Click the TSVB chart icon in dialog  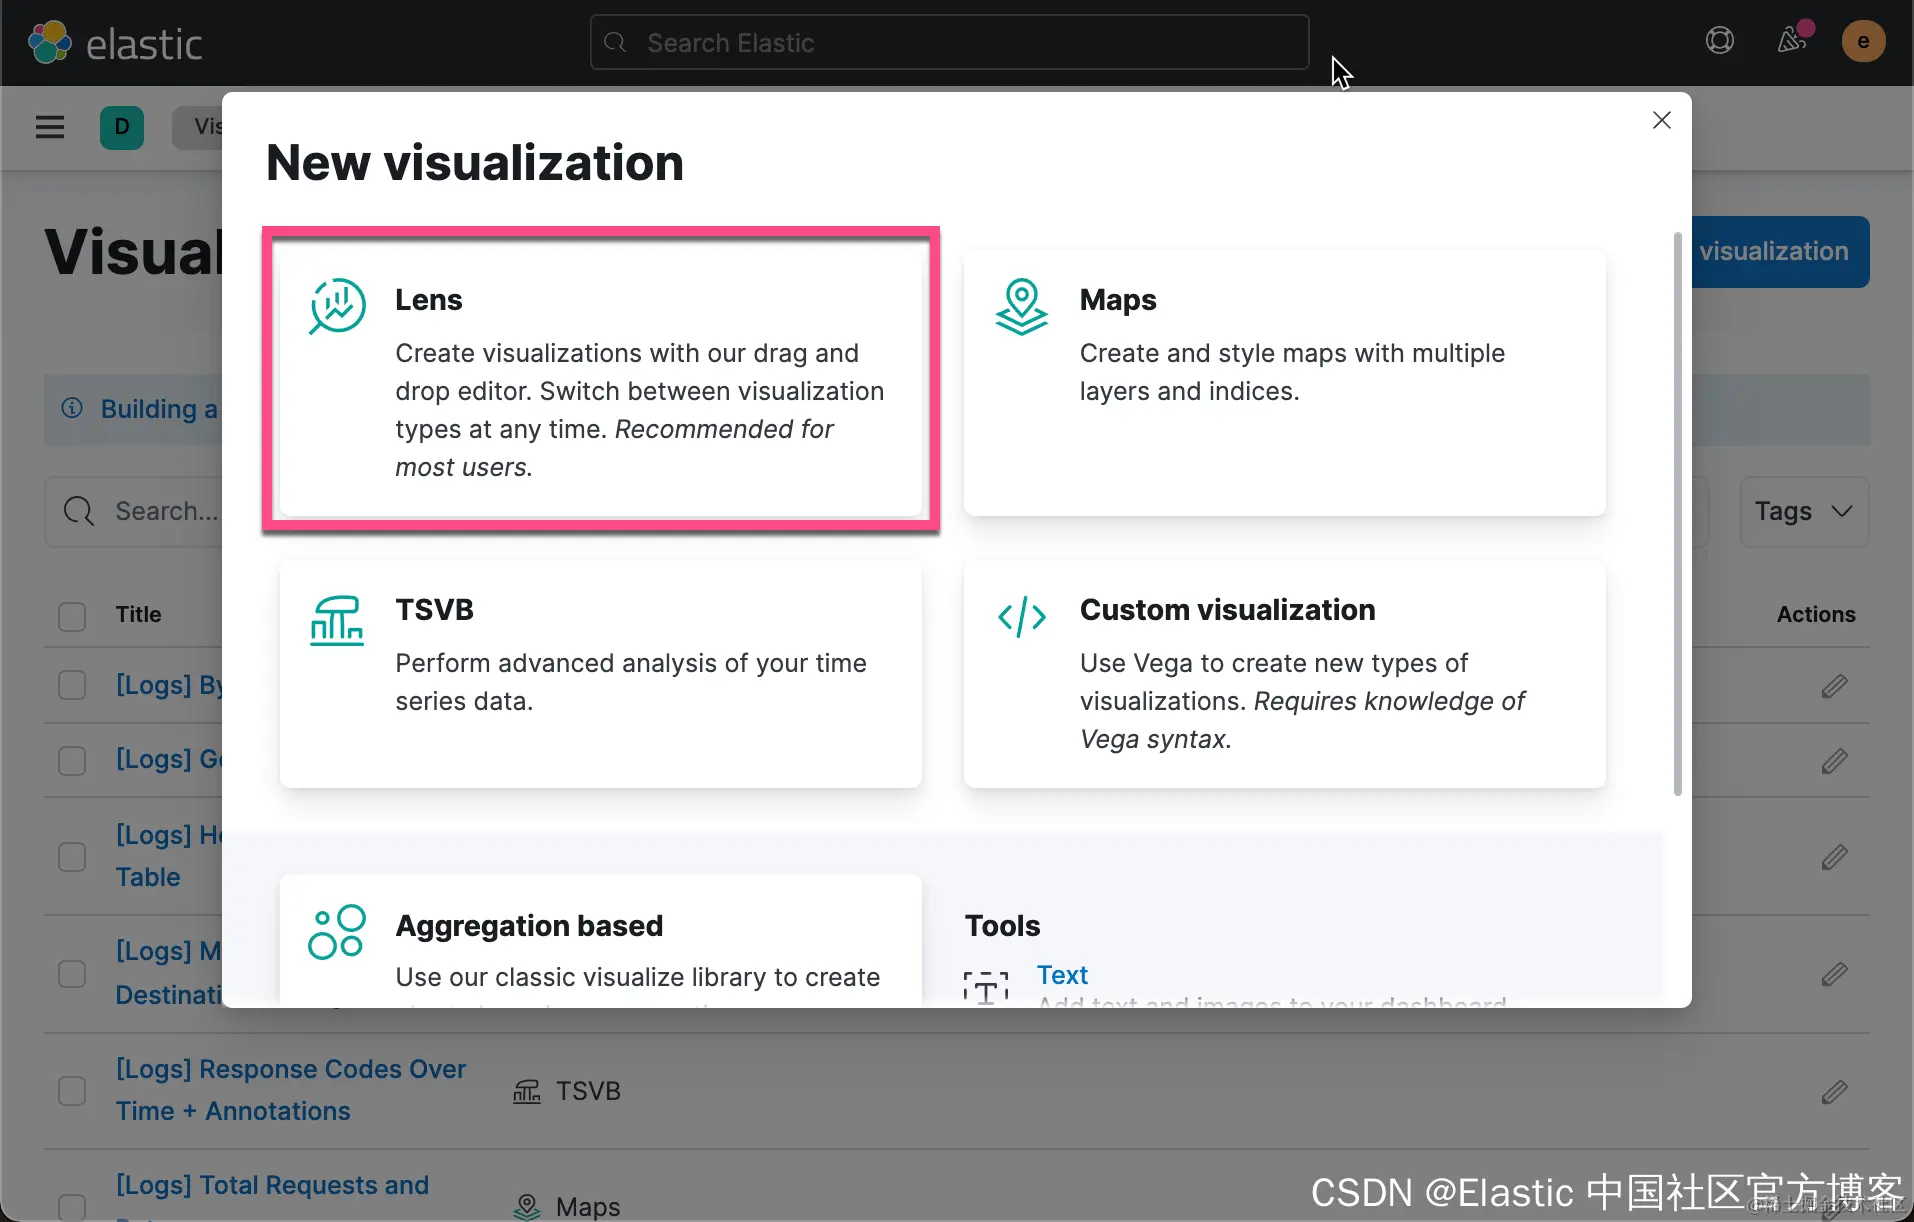[337, 620]
